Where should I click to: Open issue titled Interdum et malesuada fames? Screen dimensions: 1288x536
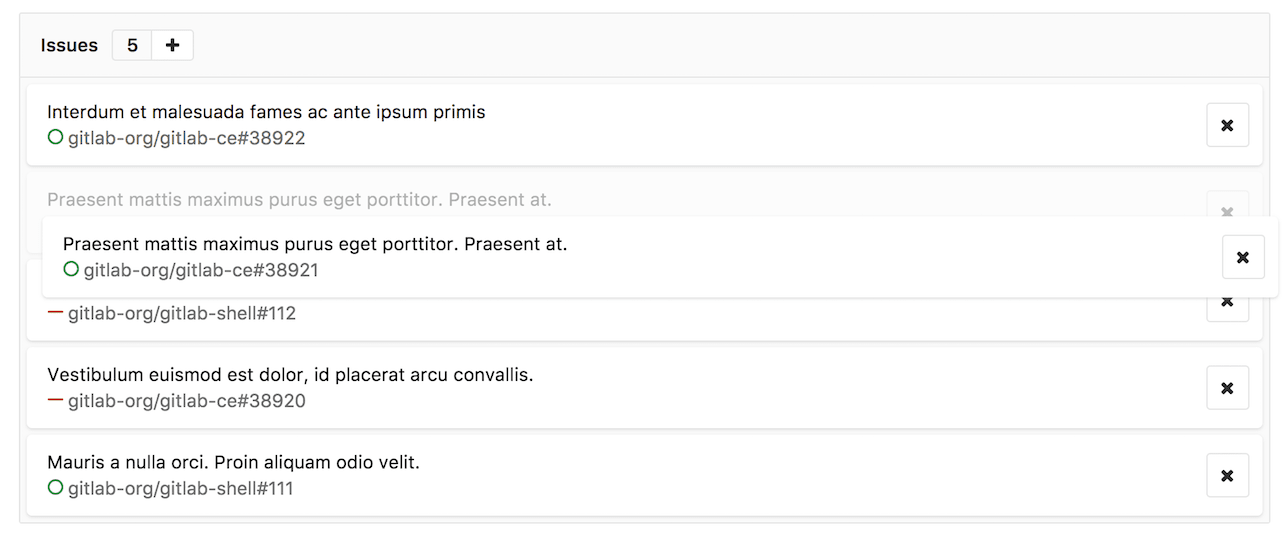pos(266,112)
